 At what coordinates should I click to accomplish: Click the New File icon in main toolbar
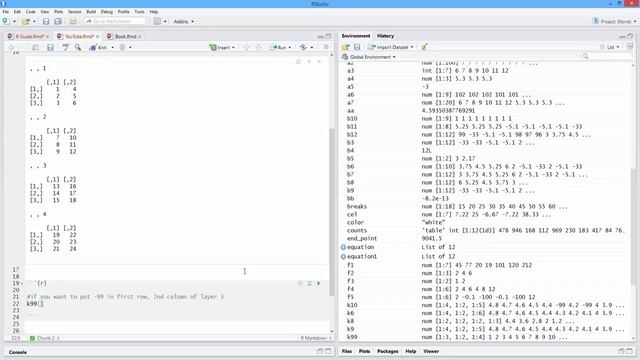pyautogui.click(x=5, y=21)
